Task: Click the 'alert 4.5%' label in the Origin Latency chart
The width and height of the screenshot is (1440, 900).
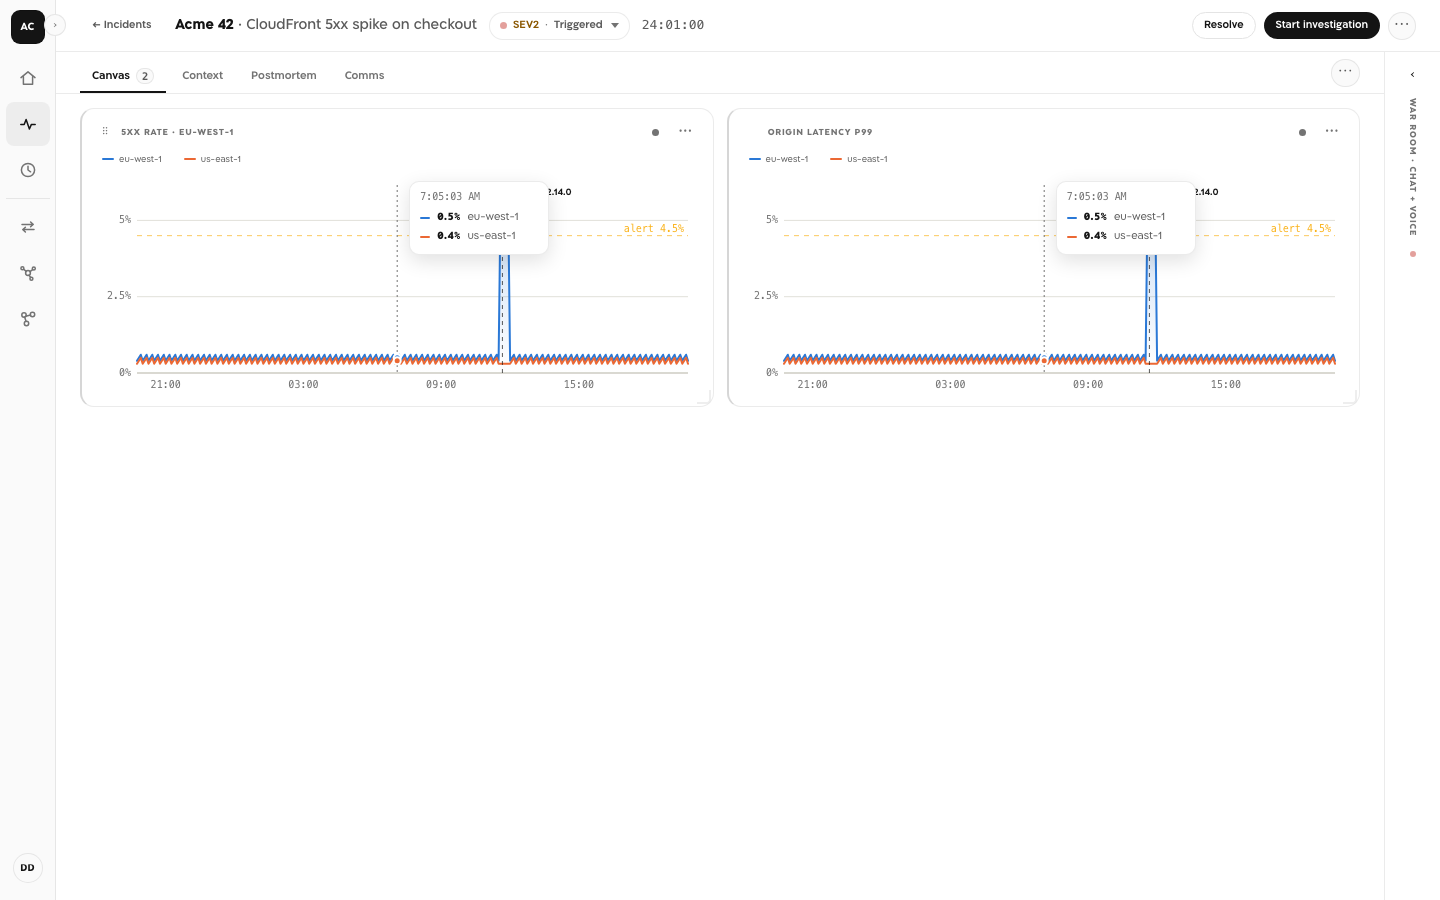Action: click(x=1301, y=229)
